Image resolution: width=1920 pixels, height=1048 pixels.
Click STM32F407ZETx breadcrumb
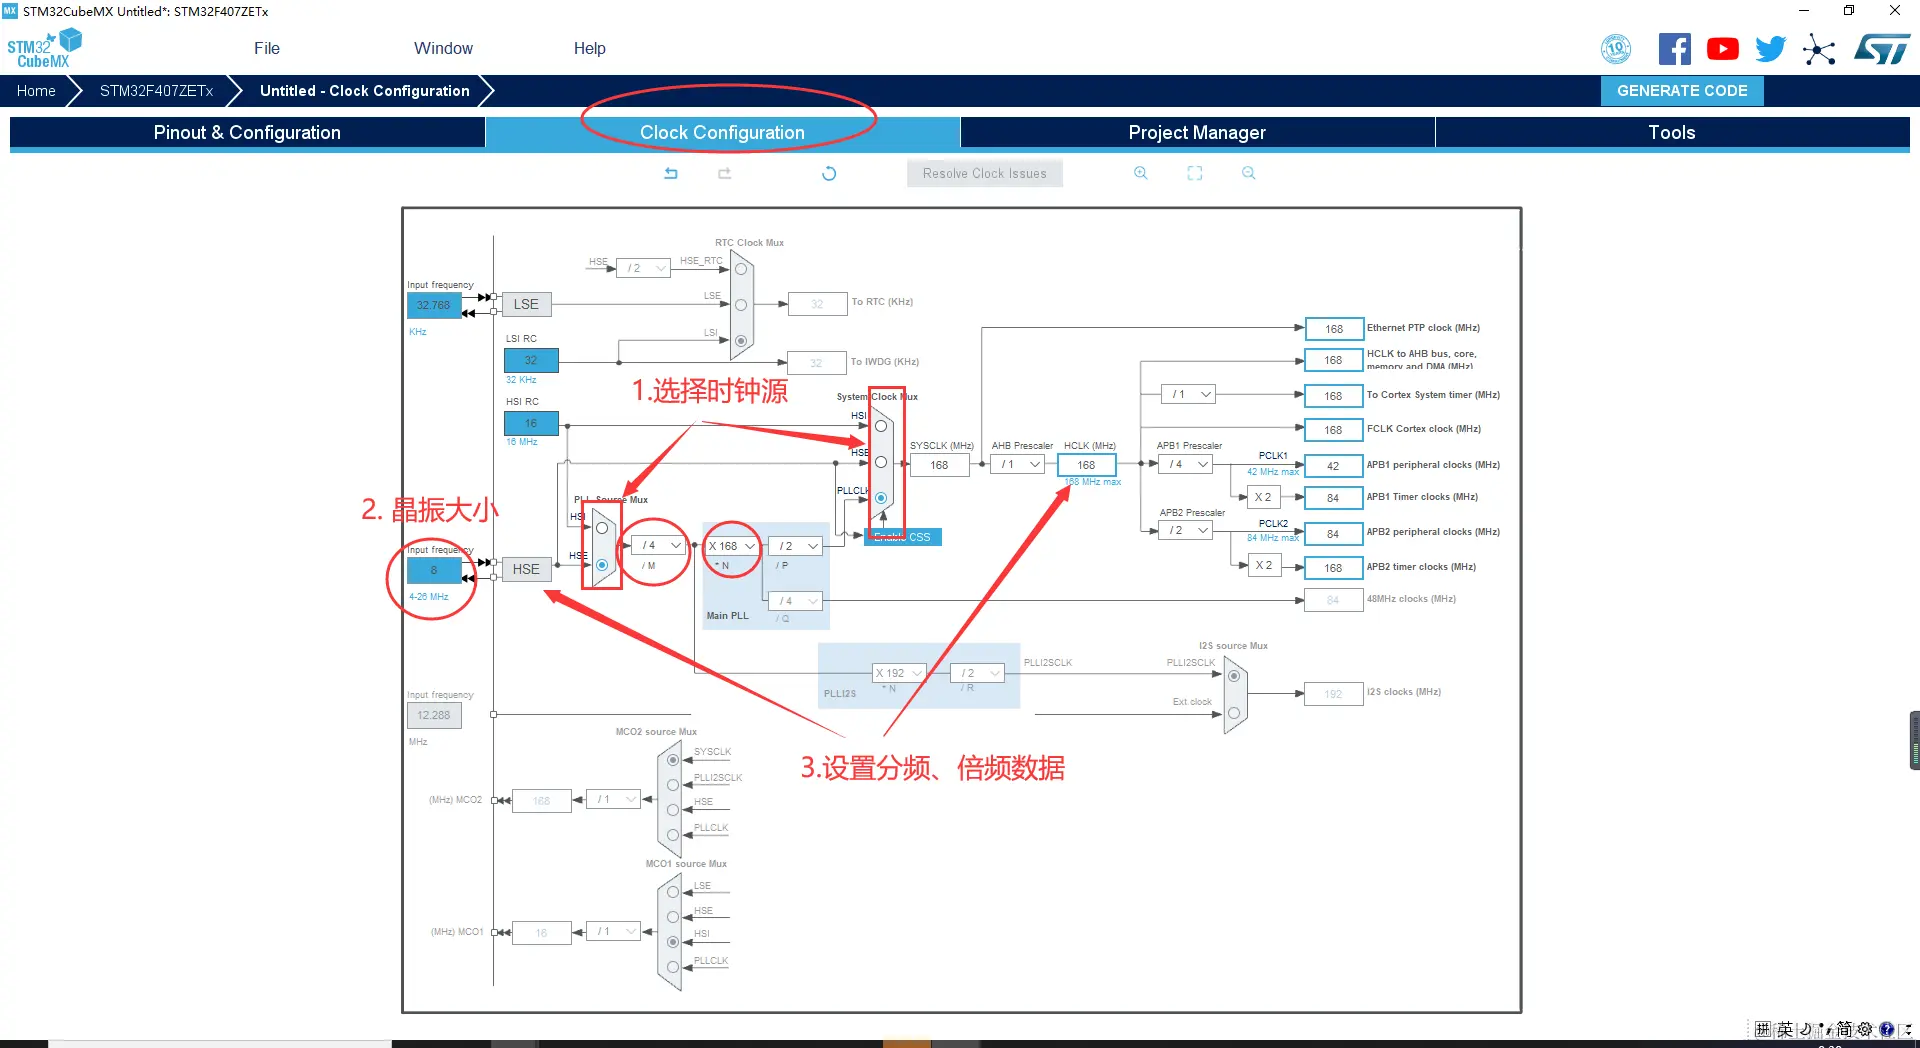point(156,91)
